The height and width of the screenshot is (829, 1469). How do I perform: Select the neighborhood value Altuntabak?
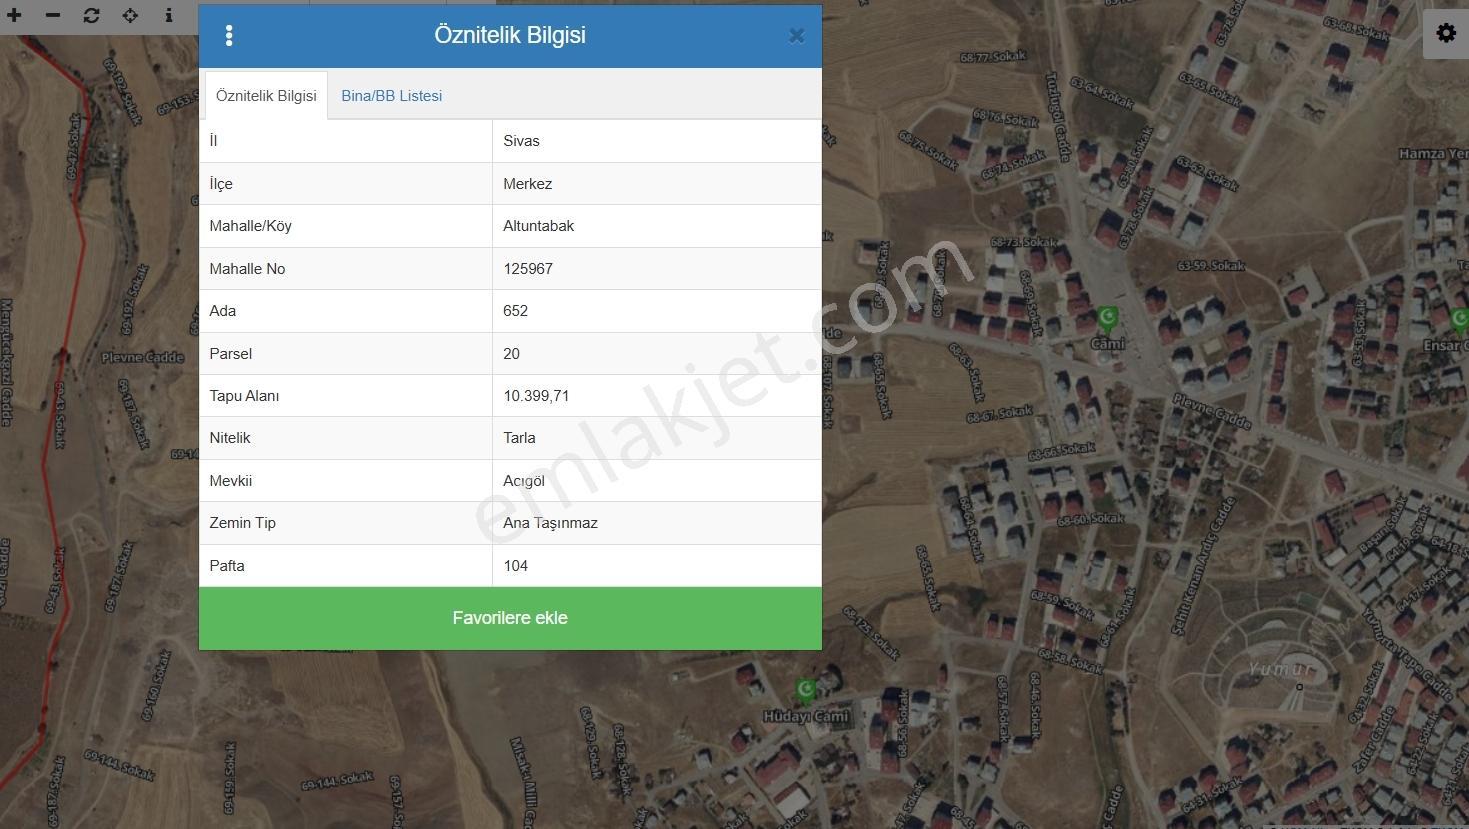(x=539, y=226)
